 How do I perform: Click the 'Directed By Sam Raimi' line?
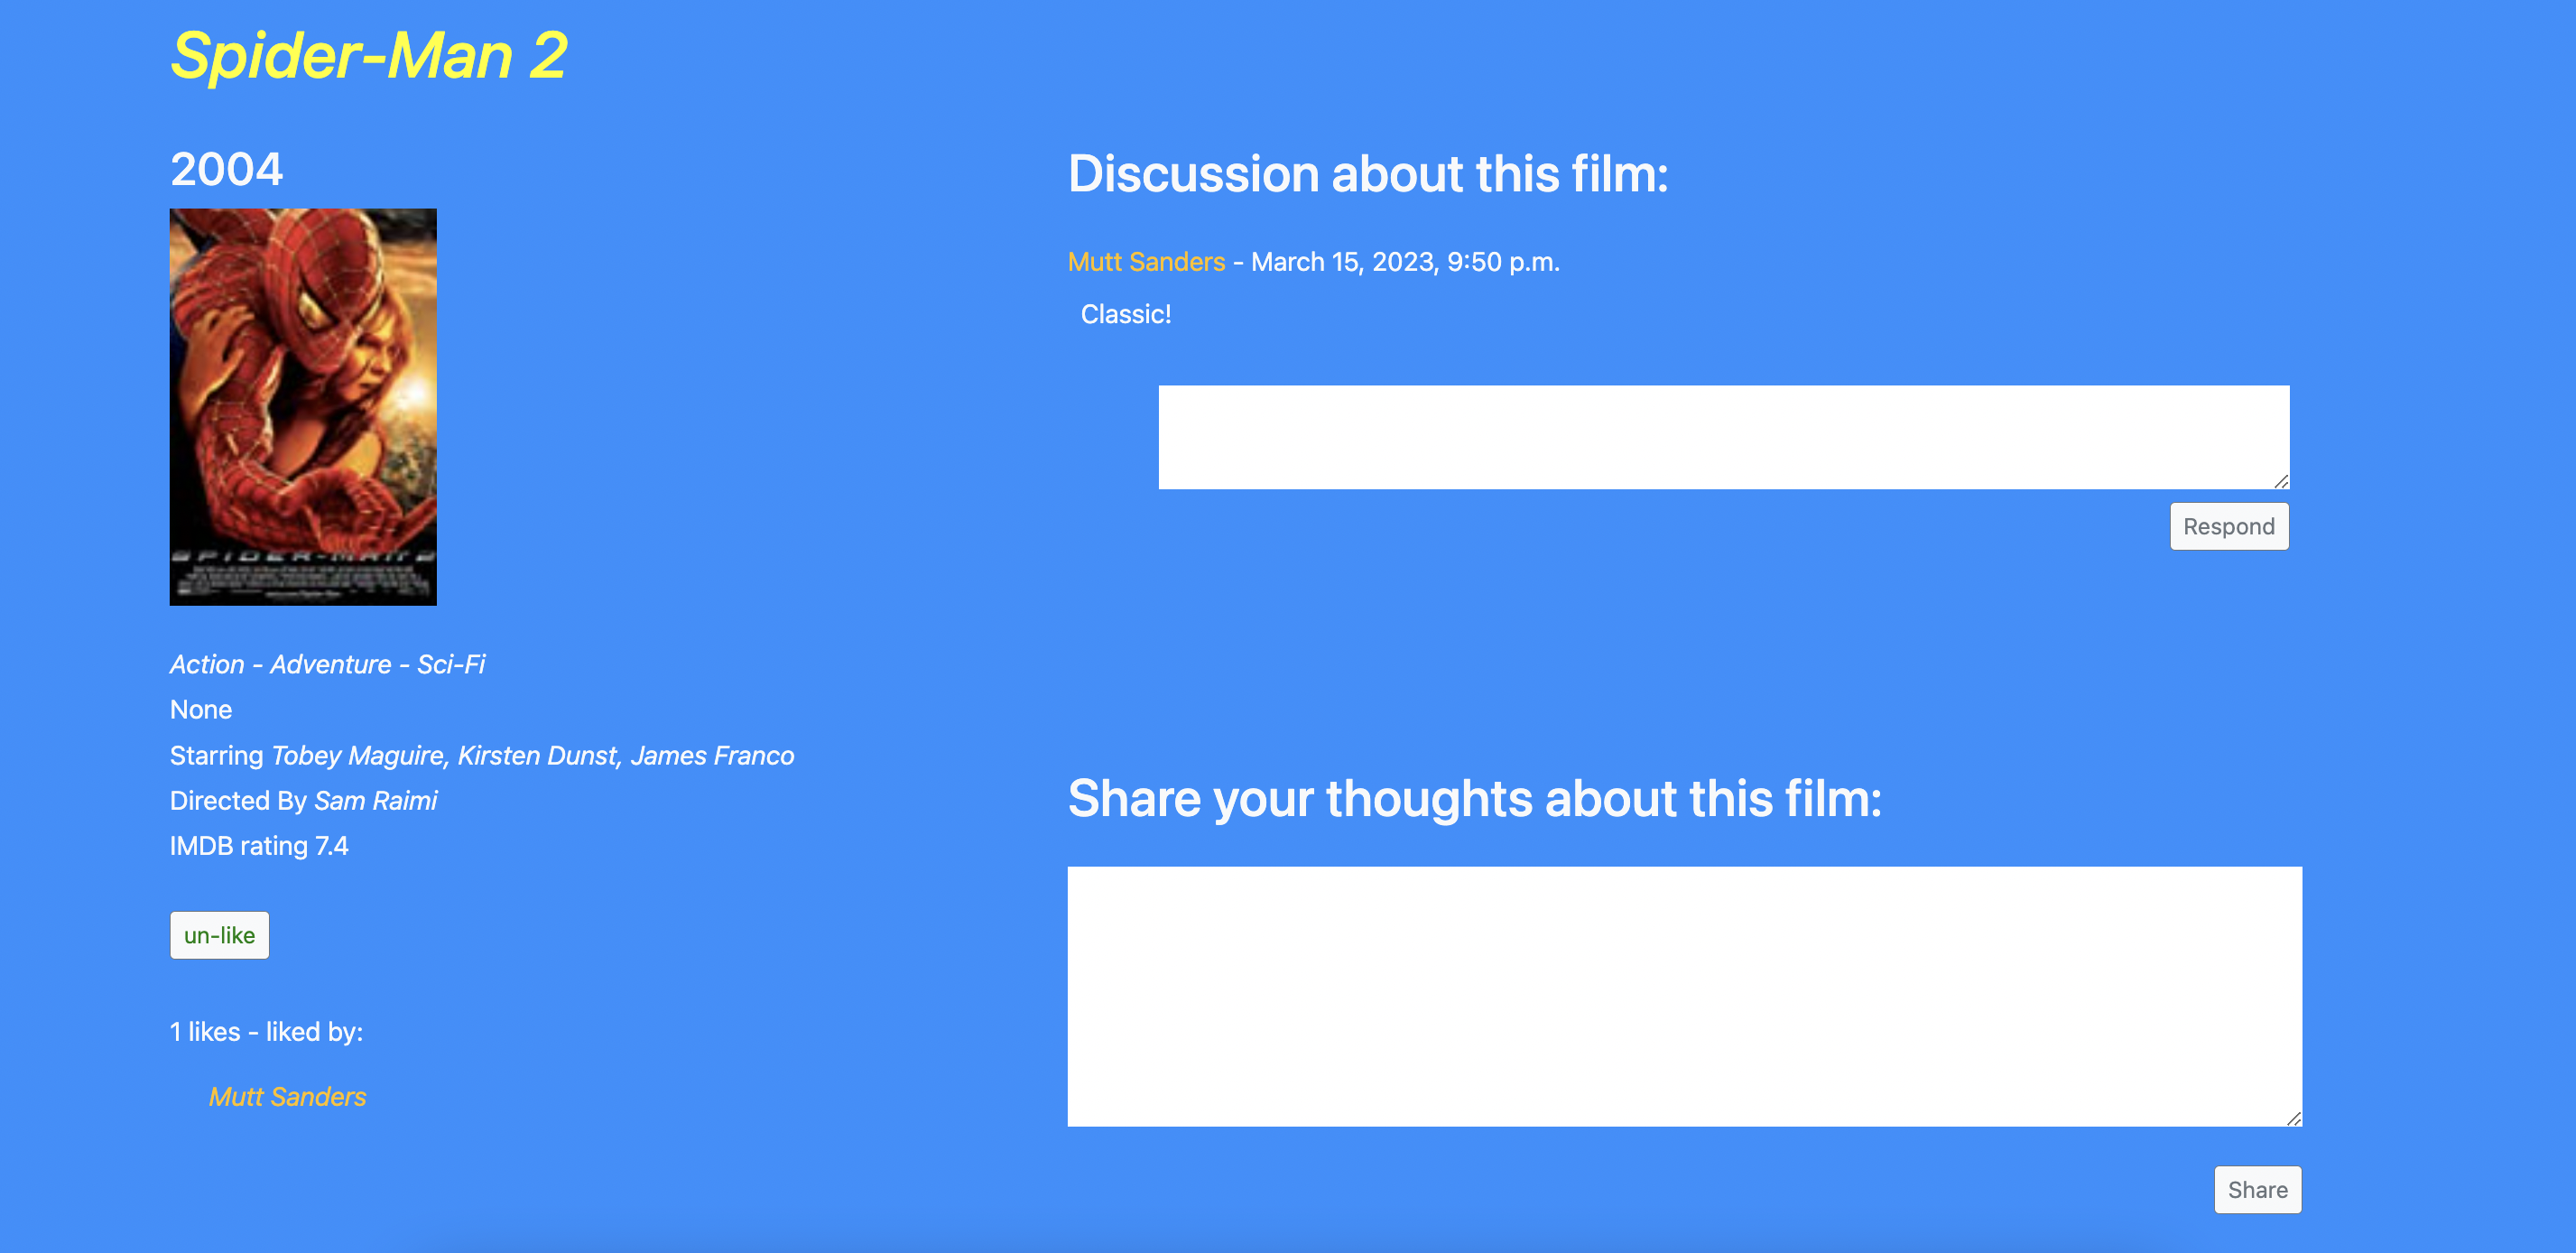click(x=303, y=800)
